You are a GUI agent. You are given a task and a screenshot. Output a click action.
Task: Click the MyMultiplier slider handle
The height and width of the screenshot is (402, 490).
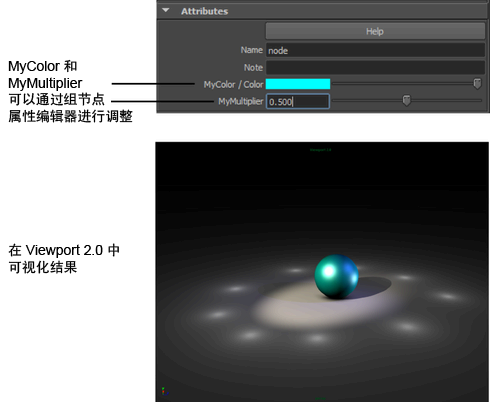(406, 100)
